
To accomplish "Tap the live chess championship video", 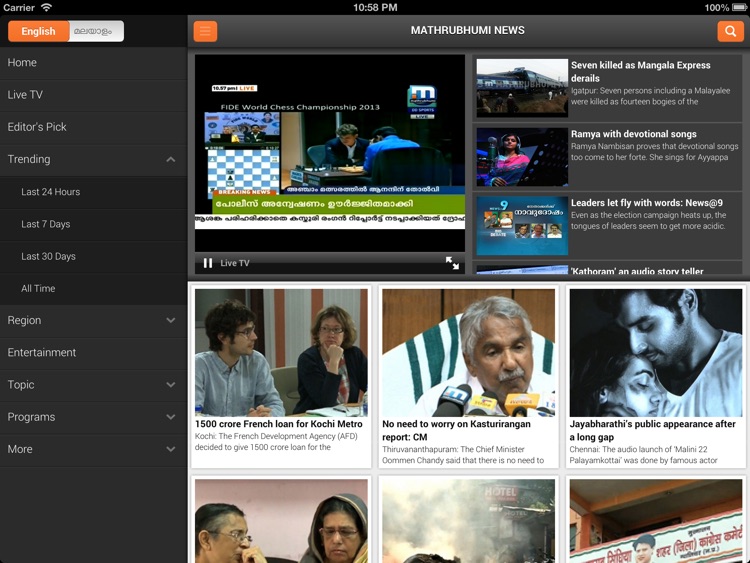I will tap(330, 153).
